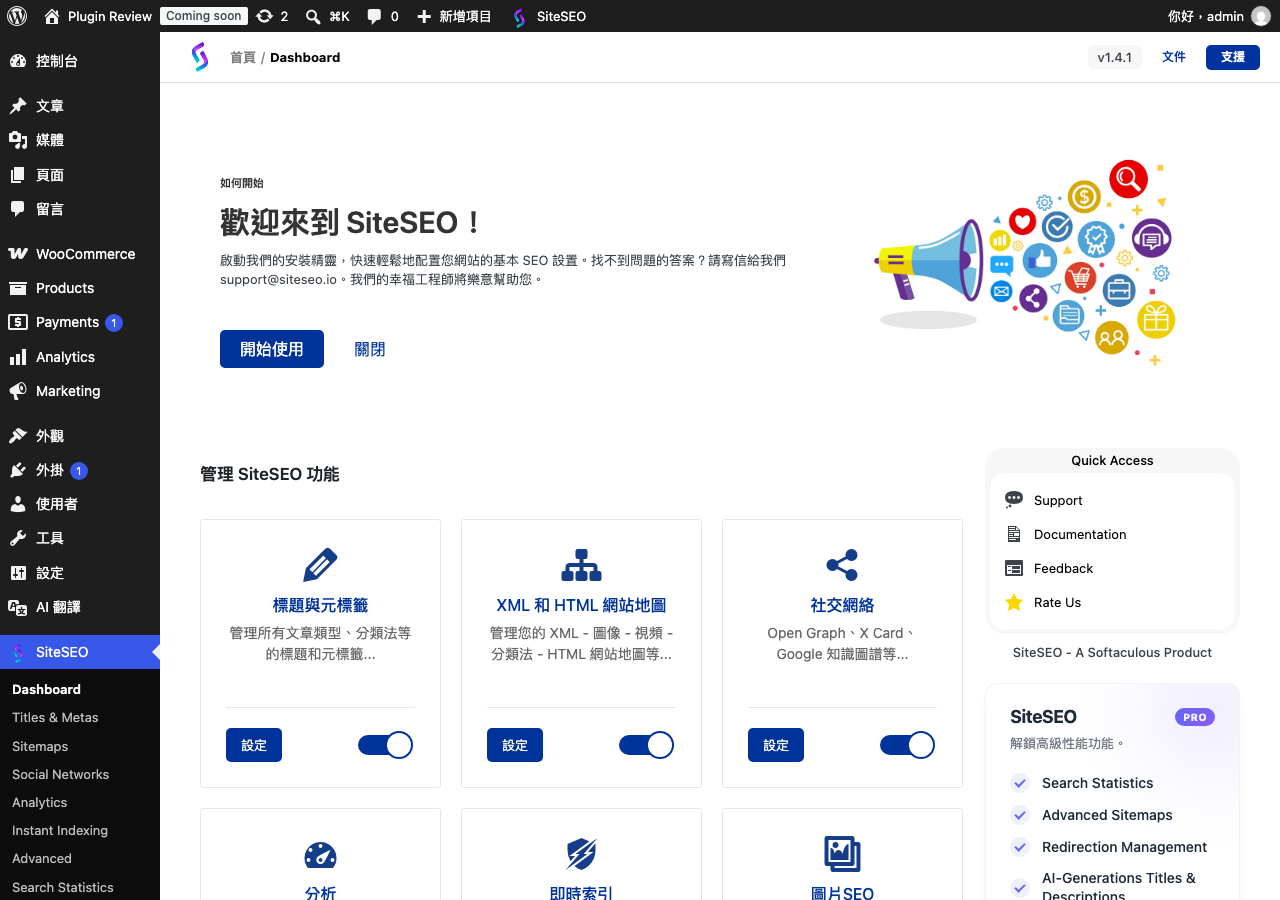The height and width of the screenshot is (900, 1280).
Task: Open the search ⌘K magnifier
Action: (x=313, y=16)
